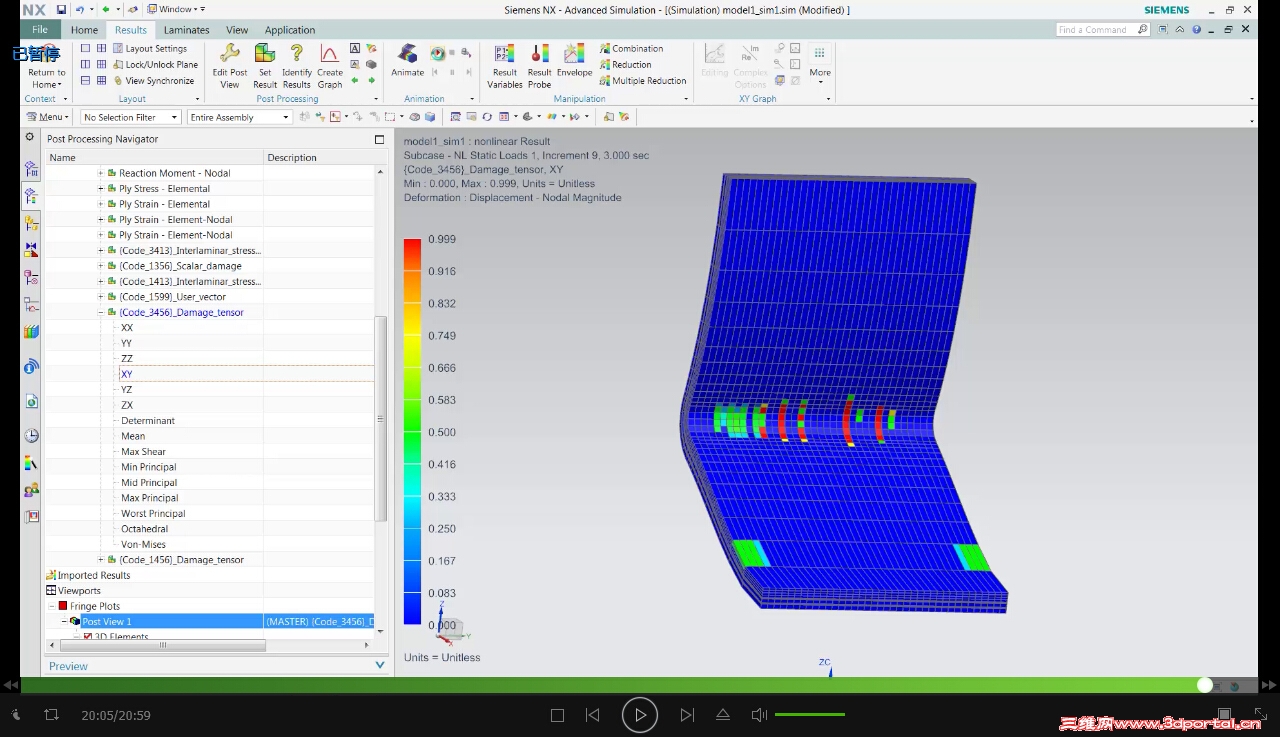Select the Von-Mises component

pyautogui.click(x=143, y=544)
